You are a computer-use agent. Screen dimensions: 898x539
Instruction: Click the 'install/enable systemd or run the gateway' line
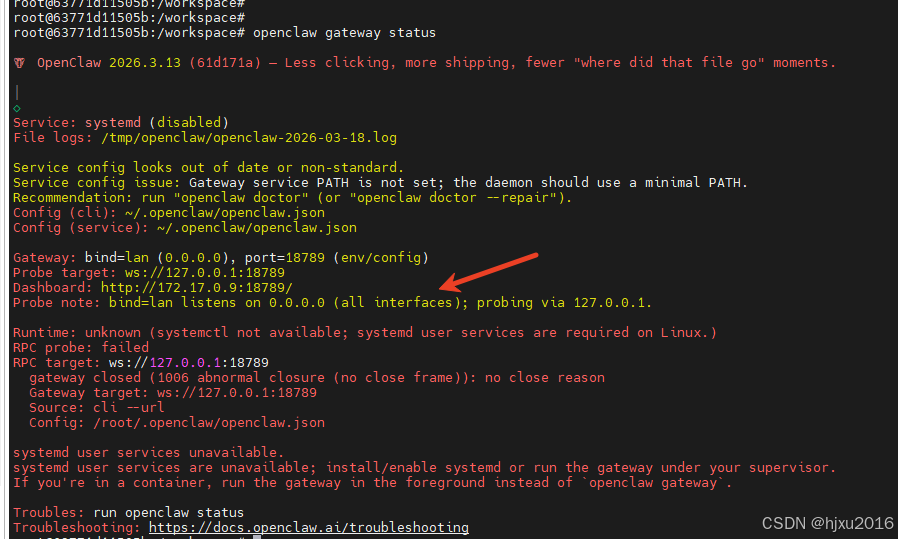[x=424, y=467]
